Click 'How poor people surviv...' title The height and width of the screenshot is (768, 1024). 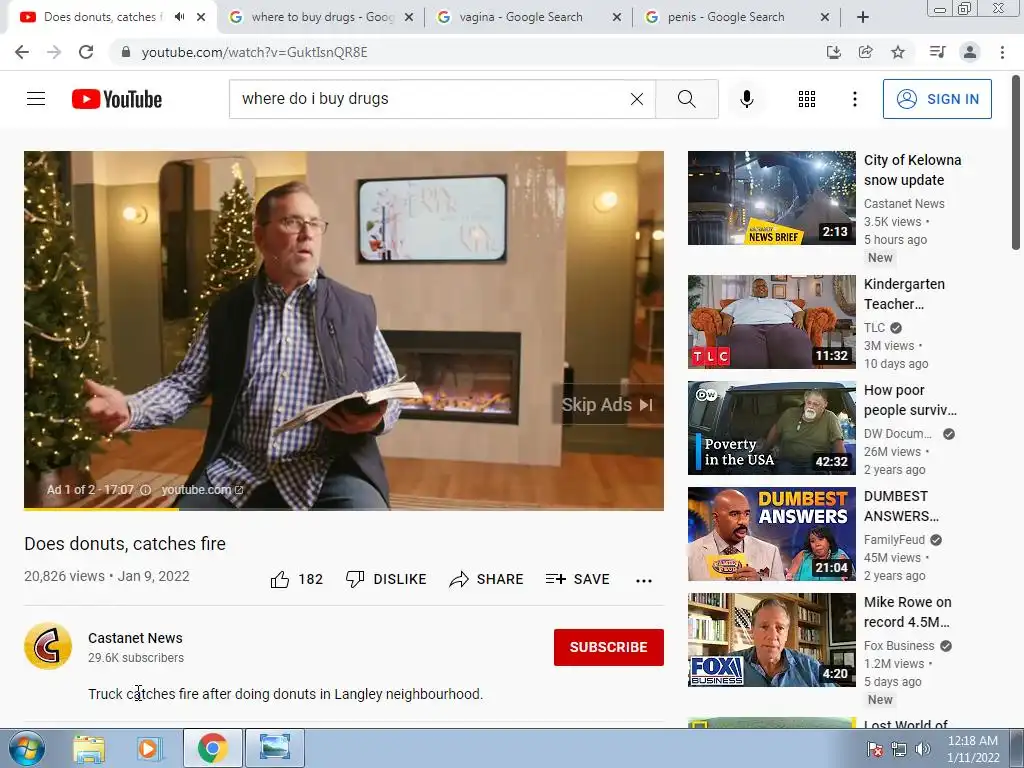pos(910,400)
